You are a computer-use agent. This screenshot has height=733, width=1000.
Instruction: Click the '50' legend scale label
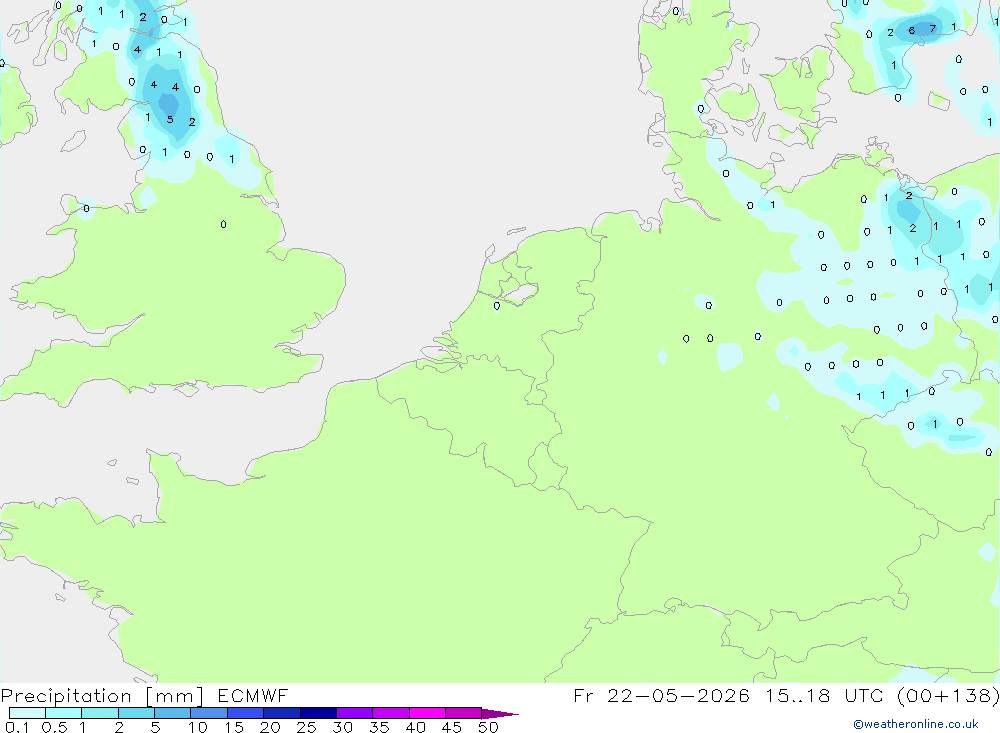coord(488,727)
